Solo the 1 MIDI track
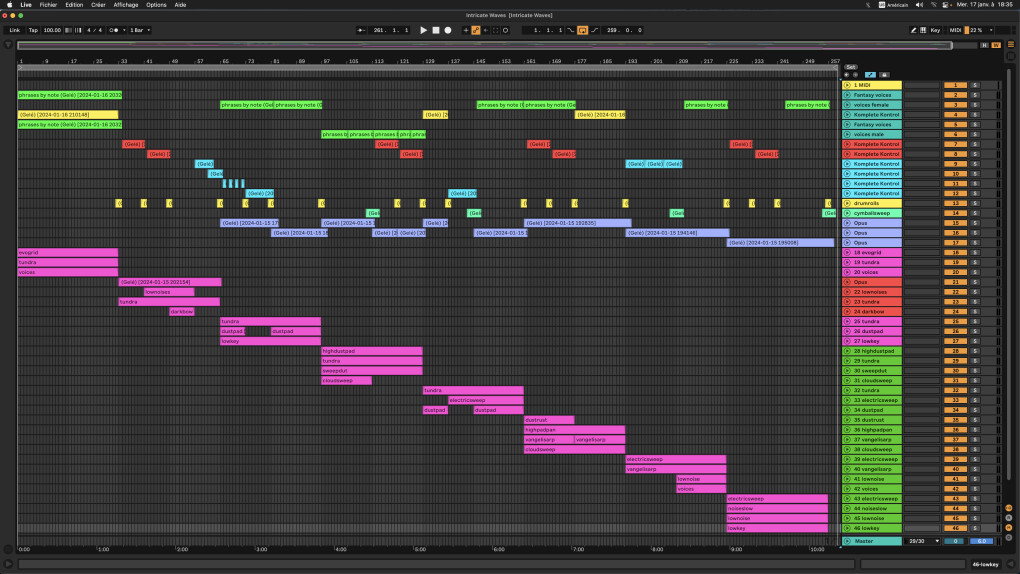Image resolution: width=1020 pixels, height=574 pixels. pos(975,85)
